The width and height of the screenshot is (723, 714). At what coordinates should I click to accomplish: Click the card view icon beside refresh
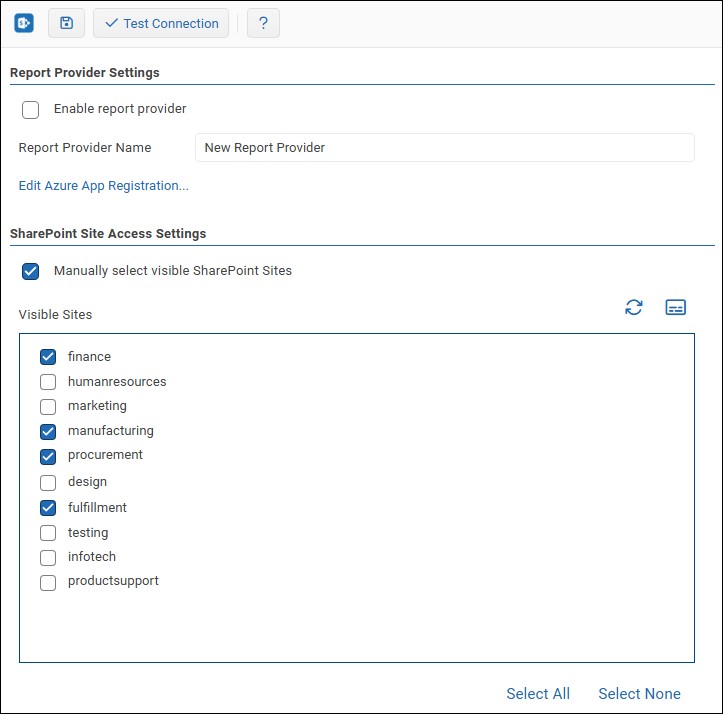click(x=676, y=307)
